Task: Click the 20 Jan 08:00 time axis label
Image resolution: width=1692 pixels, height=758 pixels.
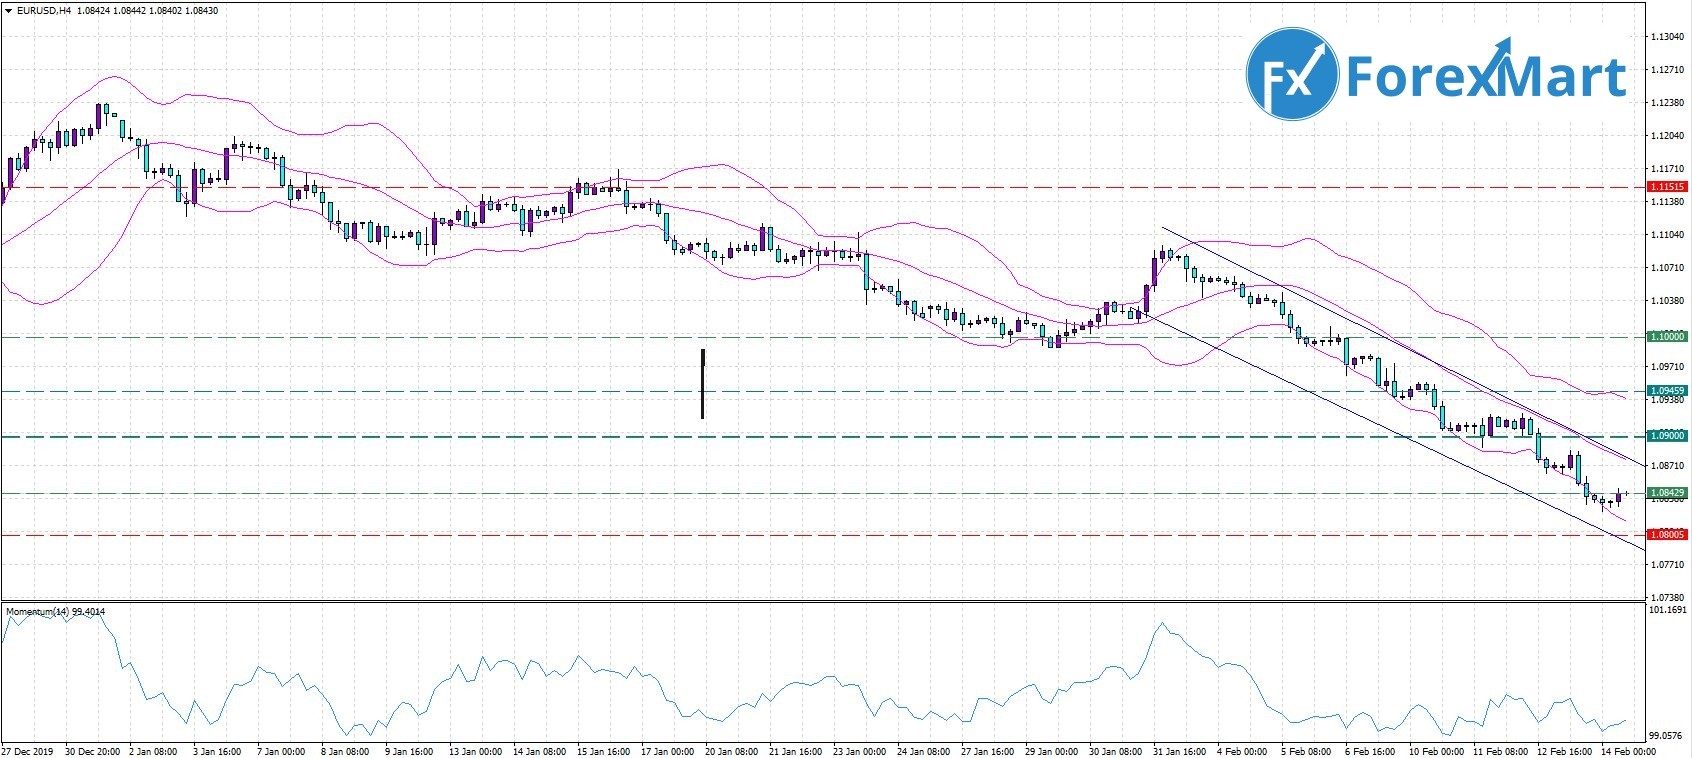Action: click(x=731, y=751)
